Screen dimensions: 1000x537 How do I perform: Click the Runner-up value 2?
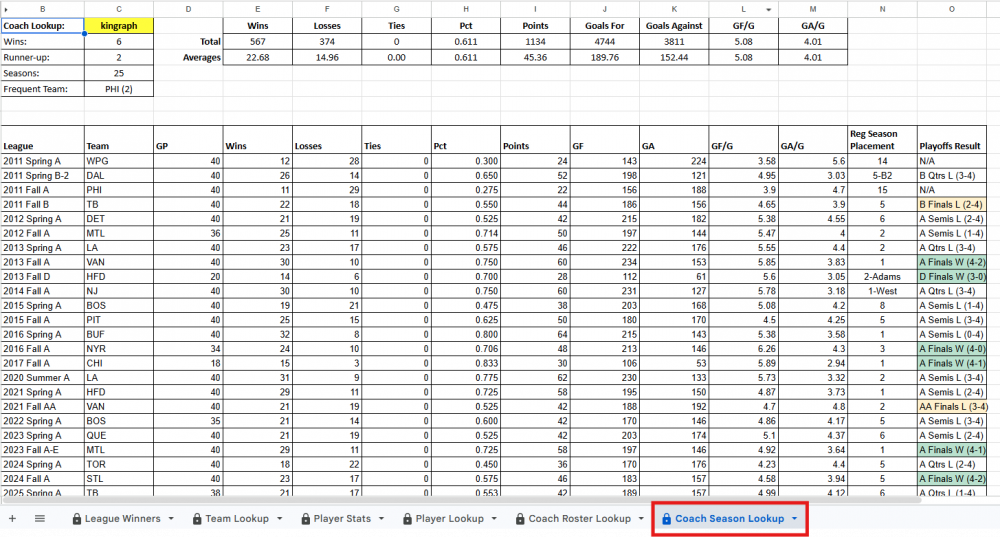119,57
